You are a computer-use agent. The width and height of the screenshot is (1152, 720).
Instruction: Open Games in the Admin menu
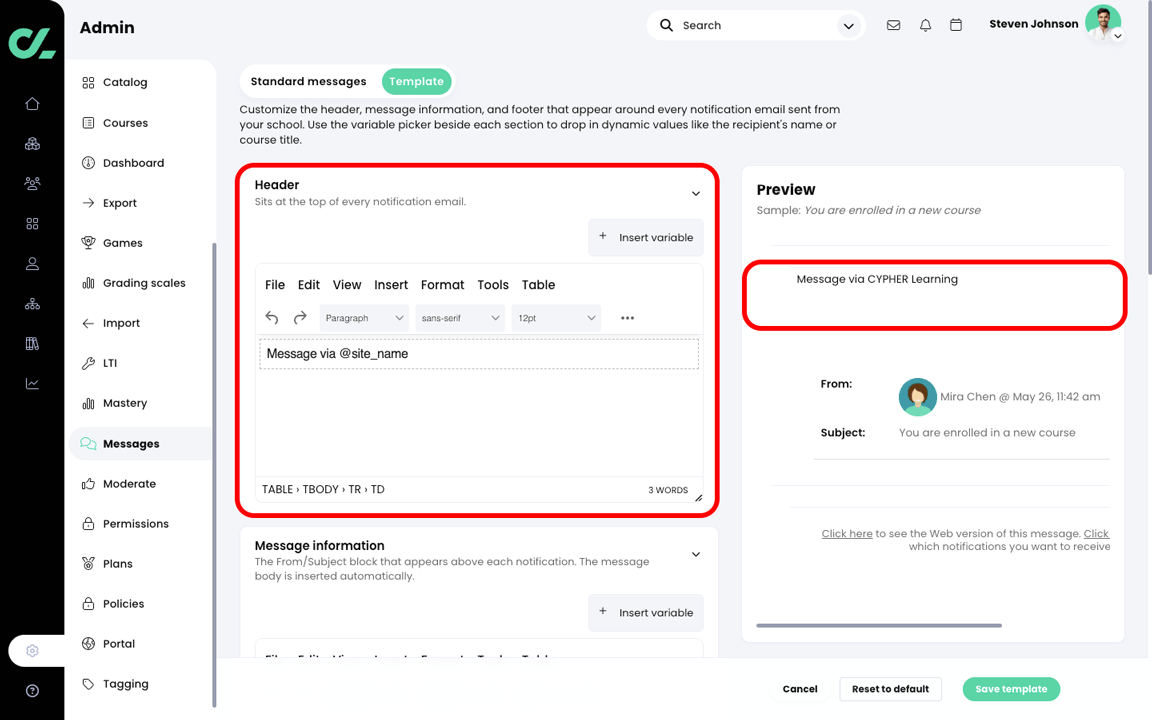click(x=123, y=243)
